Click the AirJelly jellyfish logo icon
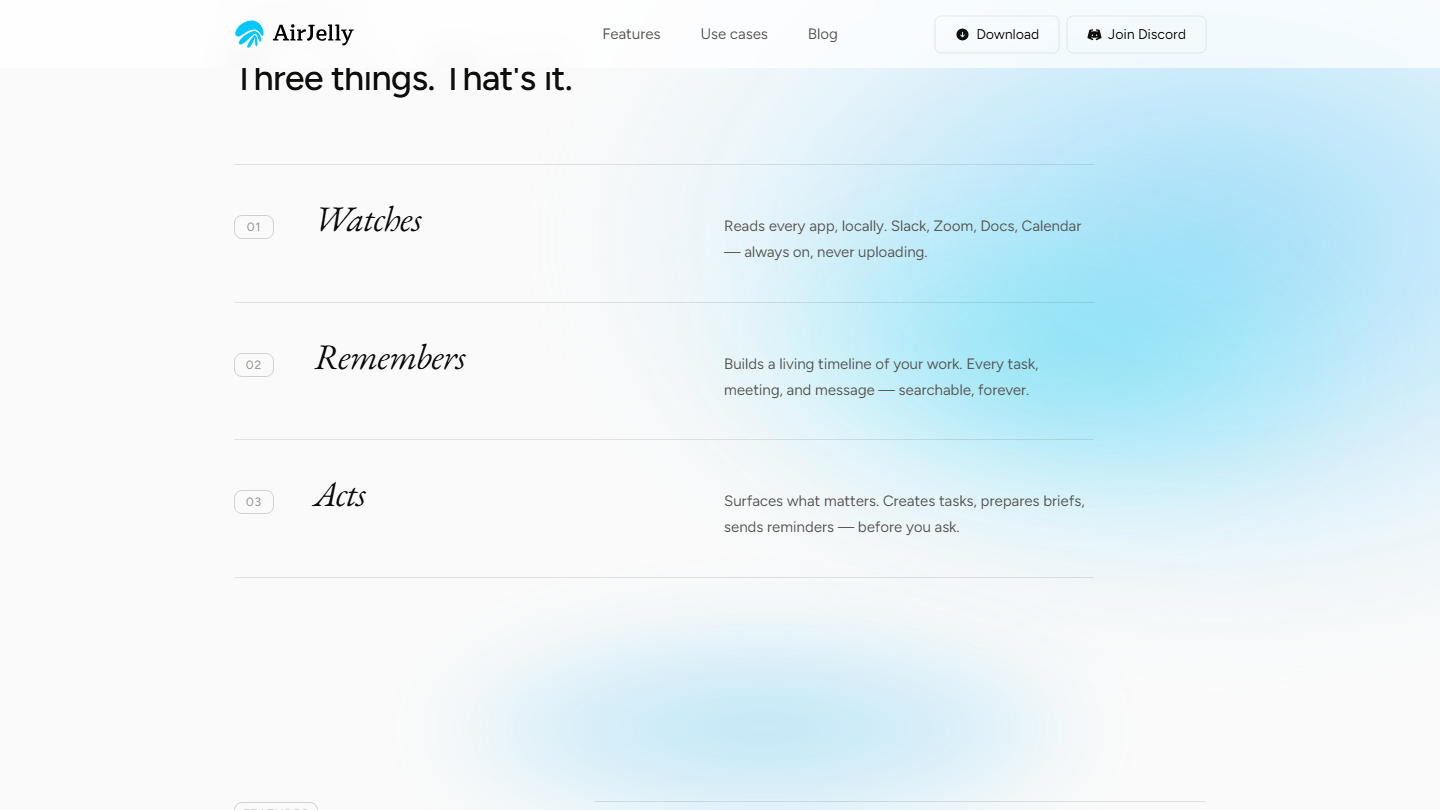Image resolution: width=1440 pixels, height=810 pixels. point(249,34)
